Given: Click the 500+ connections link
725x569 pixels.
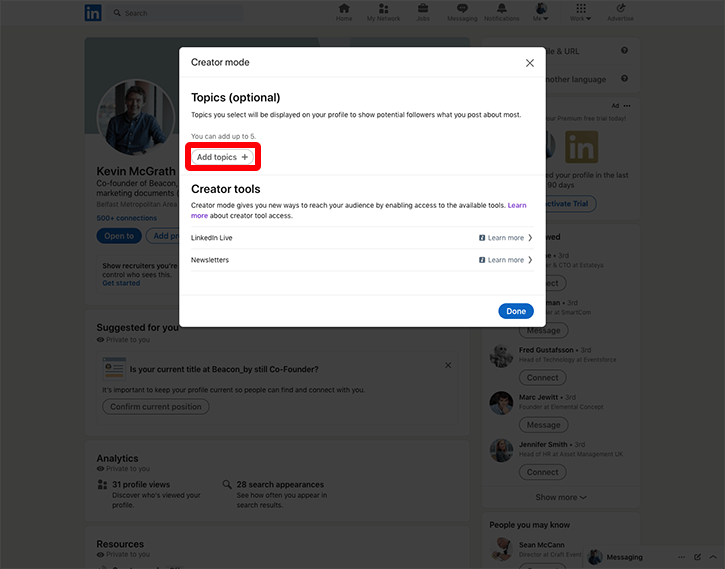Looking at the screenshot, I should (x=127, y=218).
